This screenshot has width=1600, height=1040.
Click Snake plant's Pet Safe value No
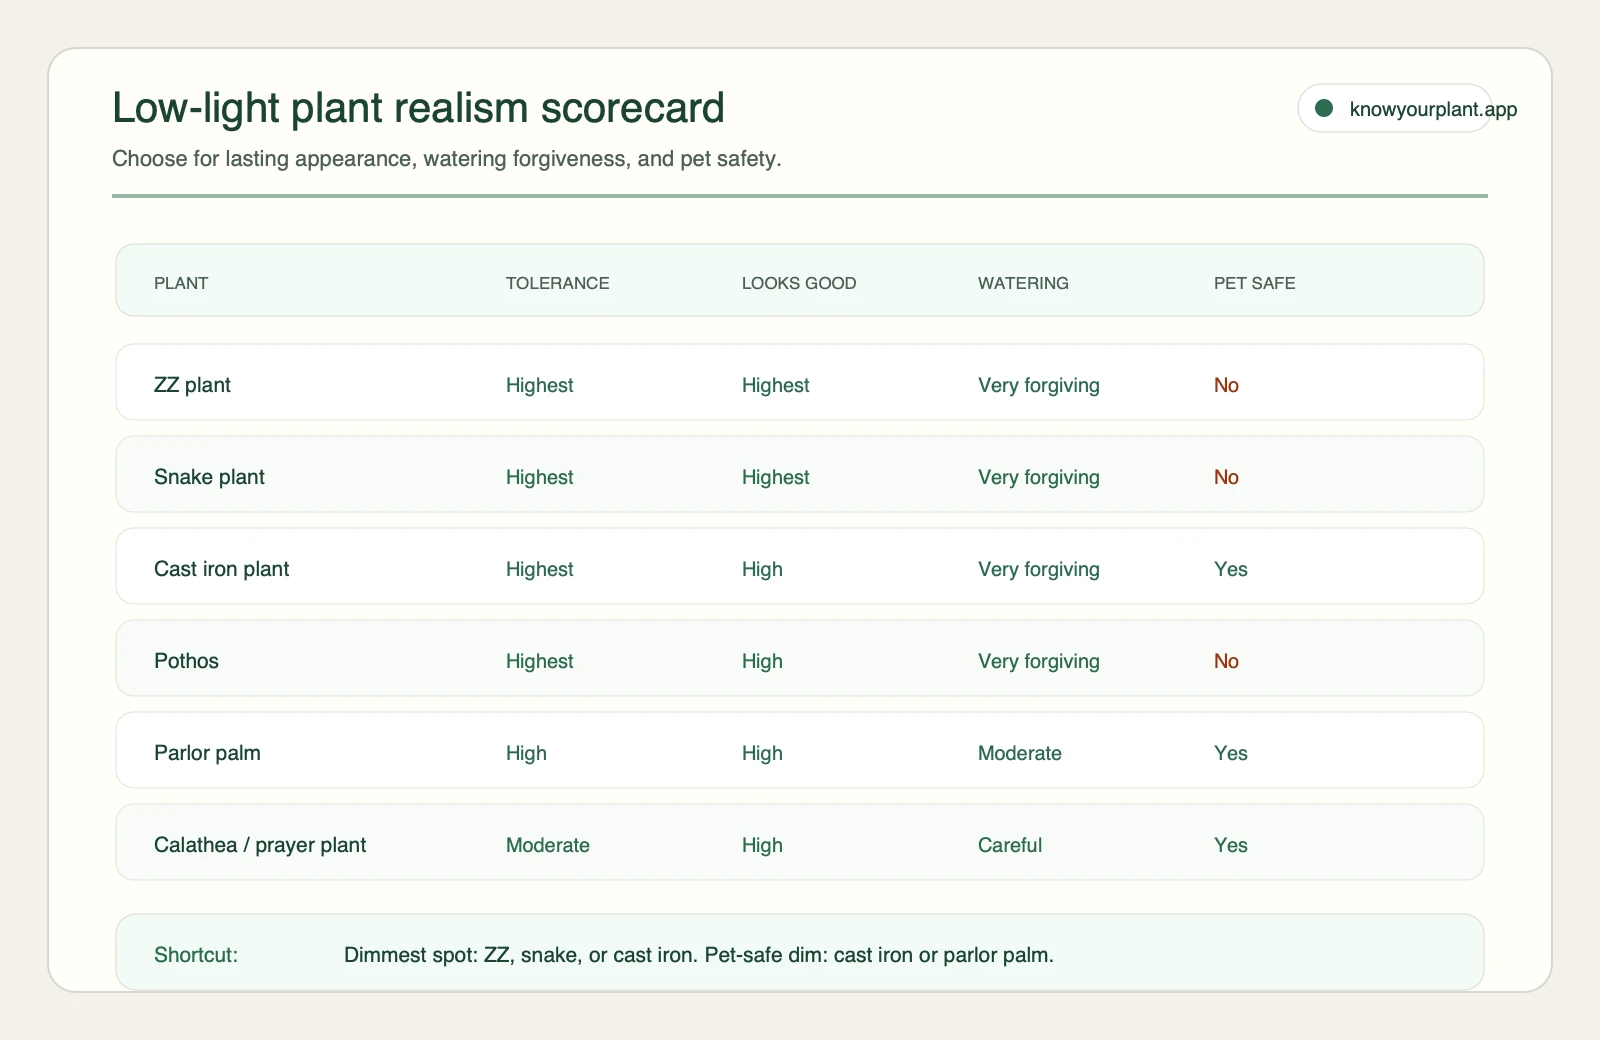click(x=1226, y=477)
